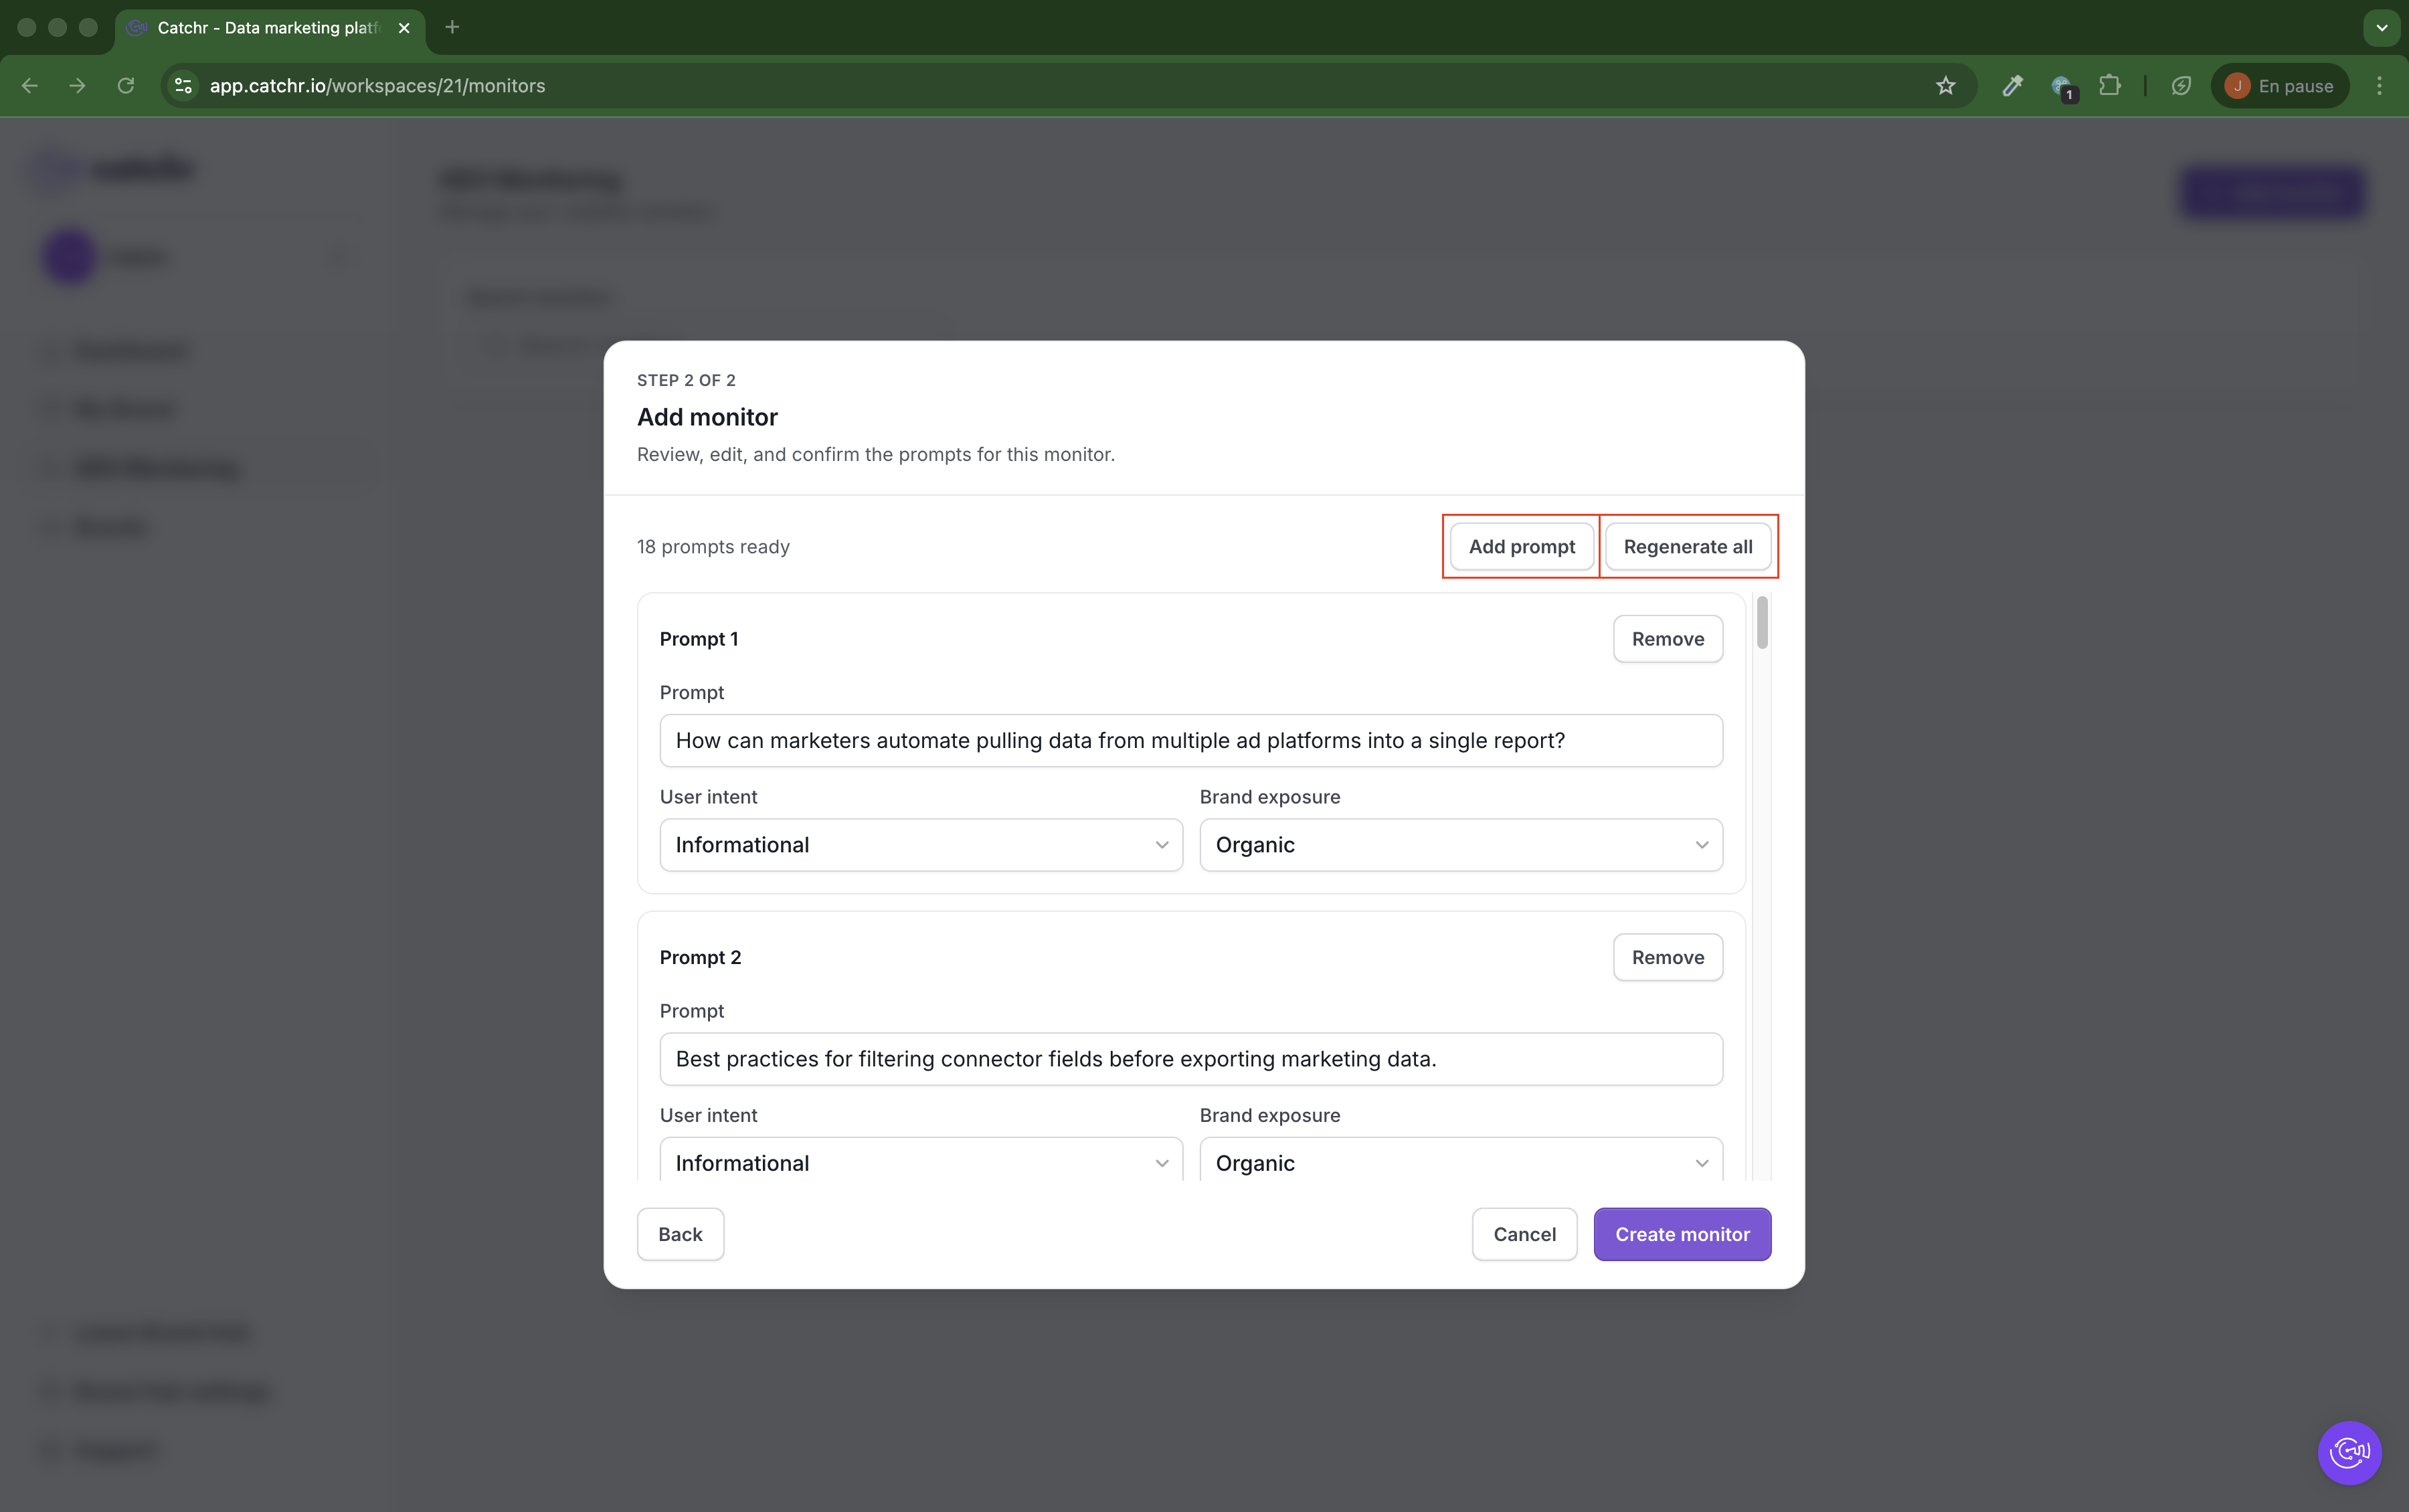Open Chrome three-dot menu

[x=2379, y=86]
